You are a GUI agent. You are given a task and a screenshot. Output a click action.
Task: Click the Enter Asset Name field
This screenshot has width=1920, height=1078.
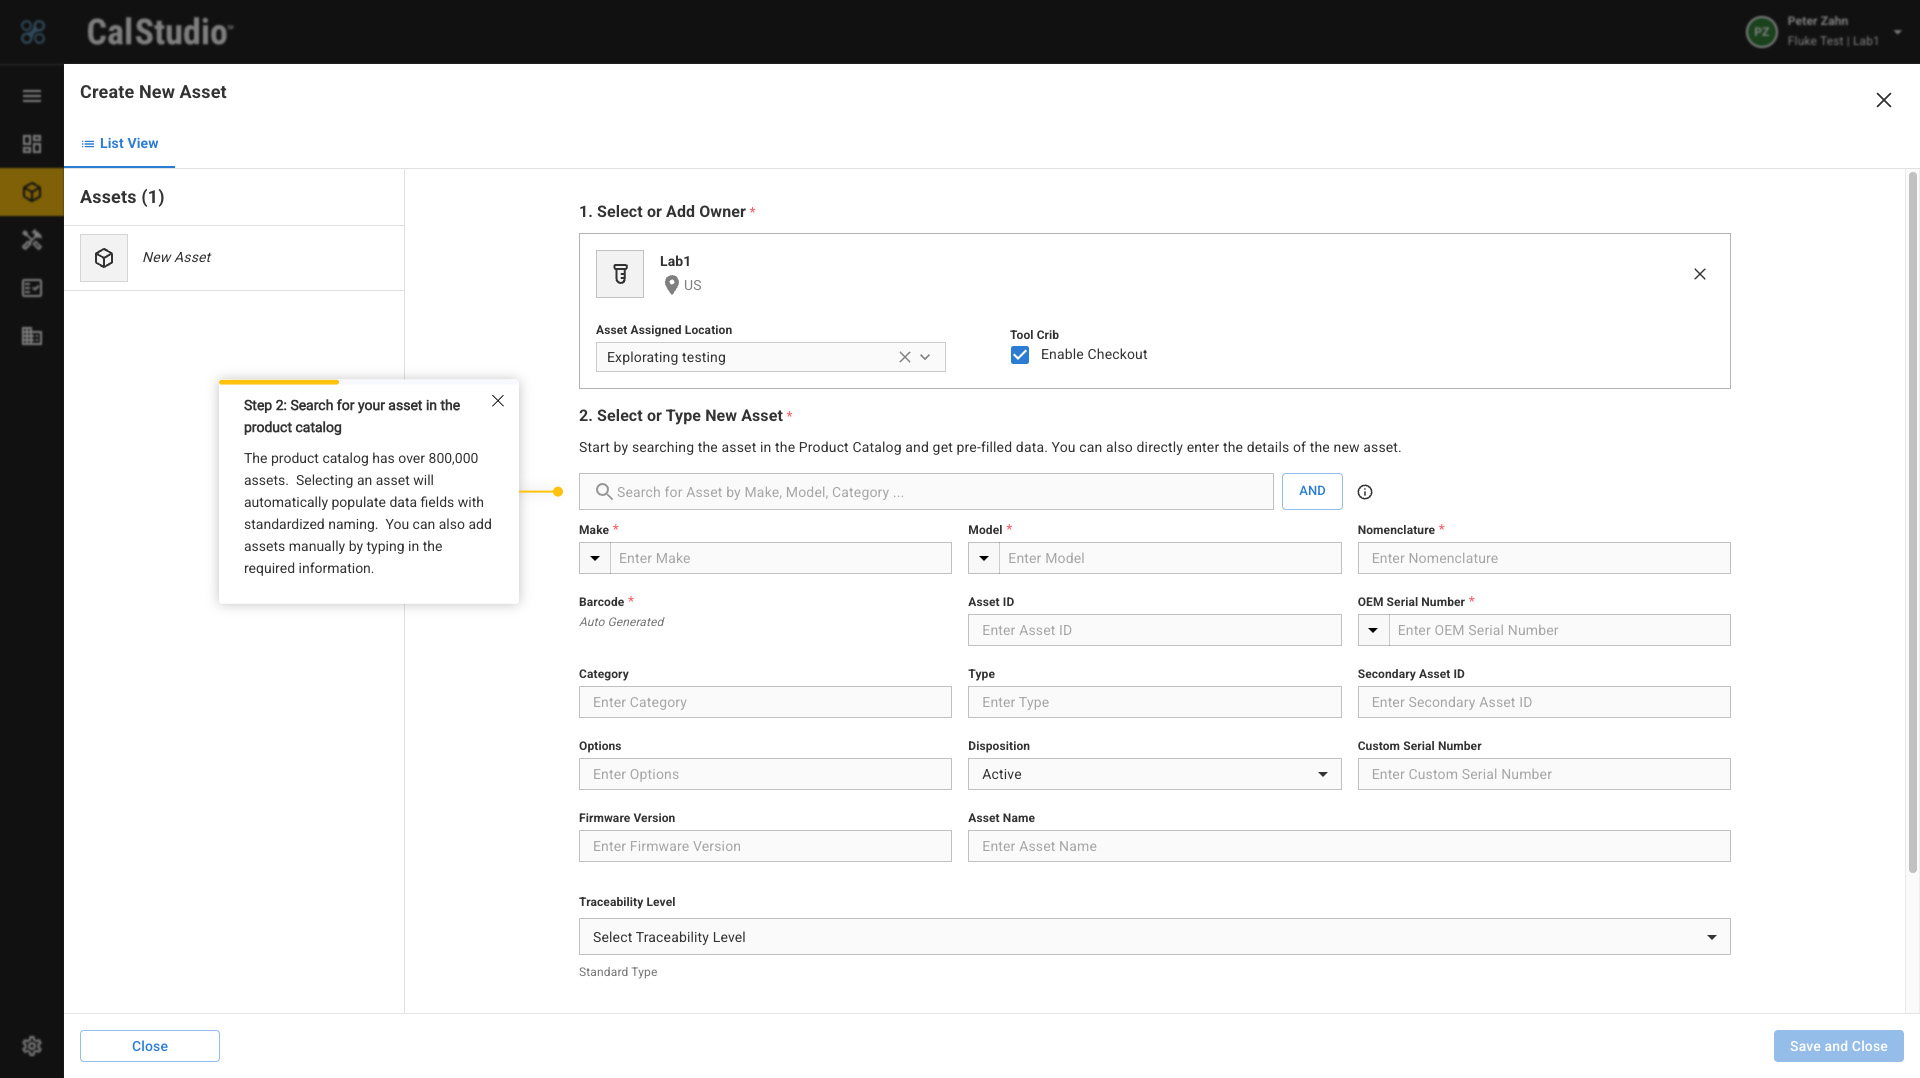pyautogui.click(x=1349, y=846)
